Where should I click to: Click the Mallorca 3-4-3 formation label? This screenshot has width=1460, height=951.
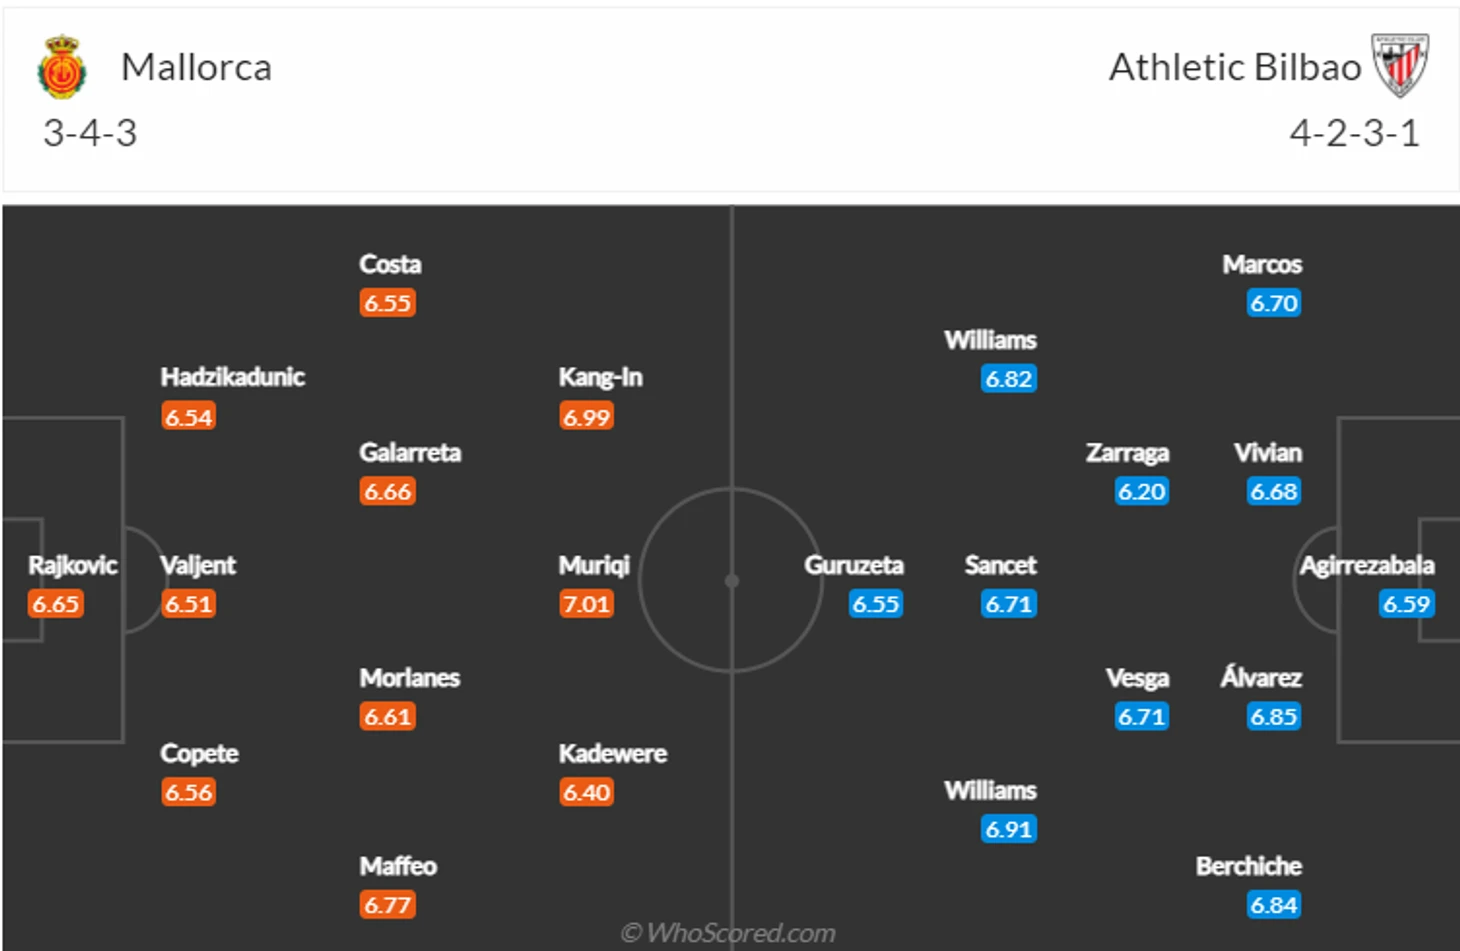coord(90,133)
